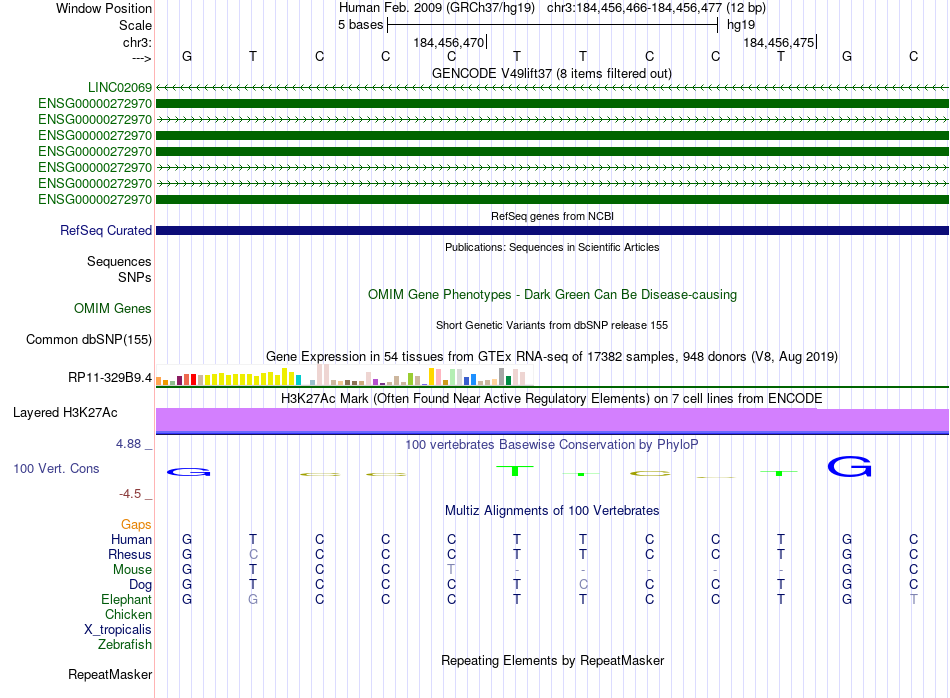Select the Mouse alignment row label
950x698 pixels.
coord(132,570)
